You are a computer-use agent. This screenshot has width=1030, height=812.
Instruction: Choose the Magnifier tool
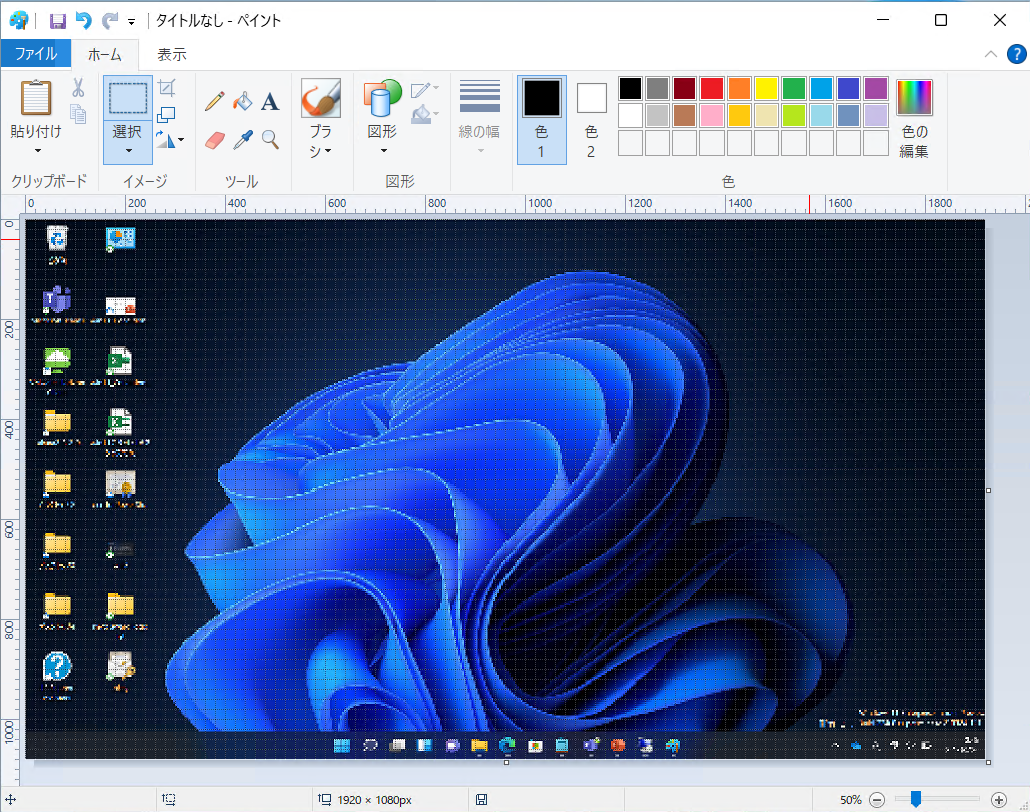pos(270,139)
